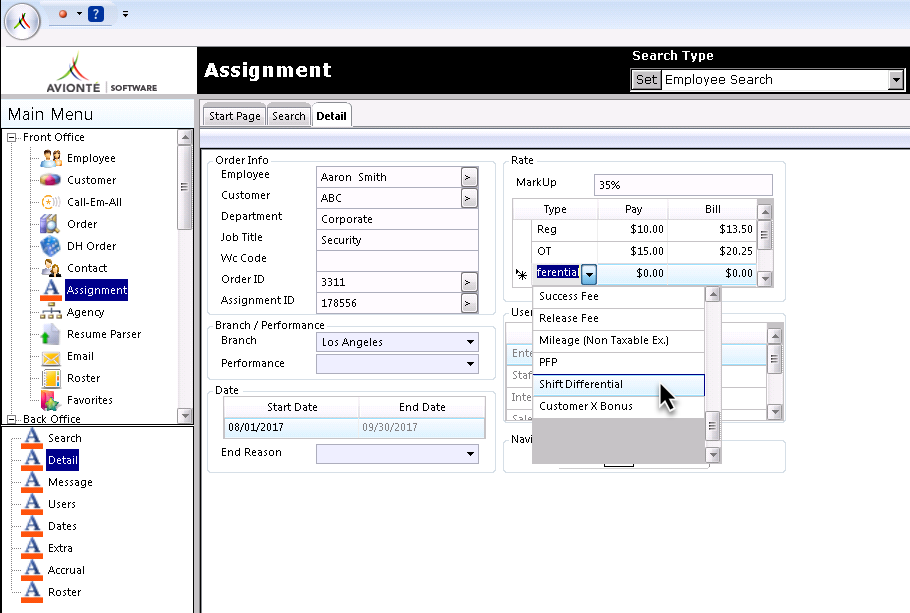Collapse the Front Office tree node
Screen dimensions: 910x613
[x=11, y=138]
